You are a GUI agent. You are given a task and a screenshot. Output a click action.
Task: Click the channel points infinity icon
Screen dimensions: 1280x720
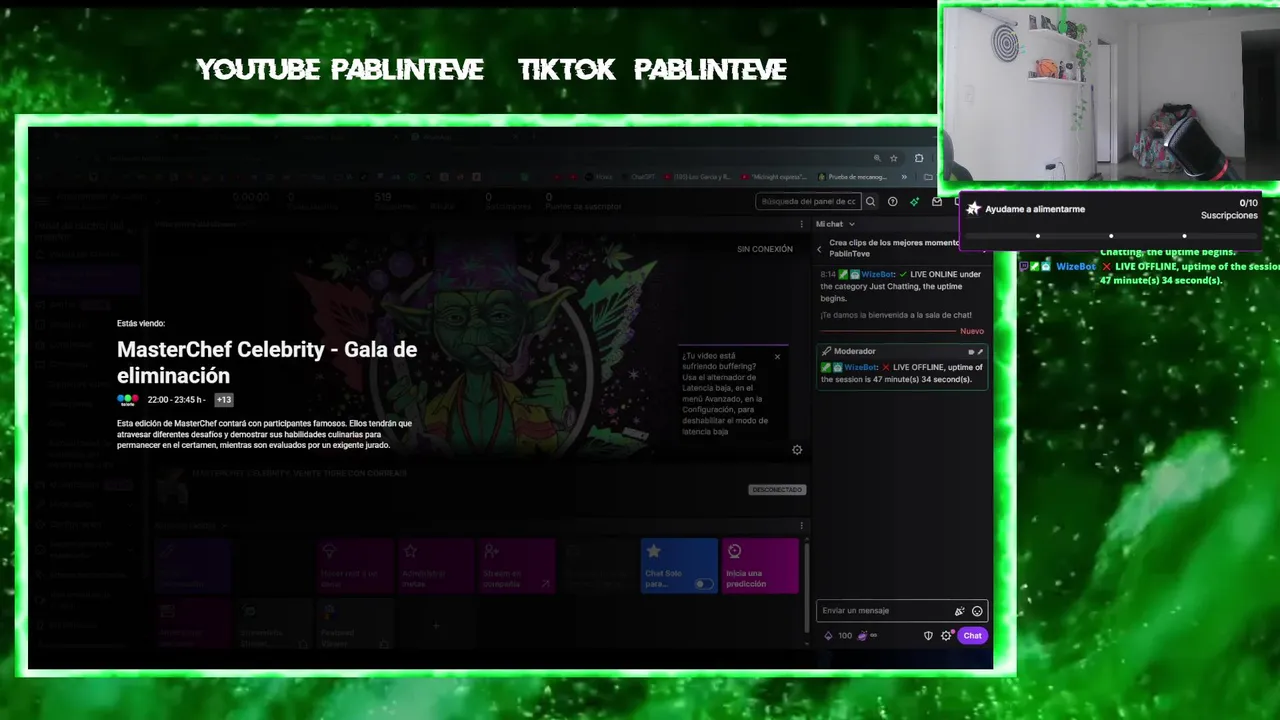click(x=866, y=636)
